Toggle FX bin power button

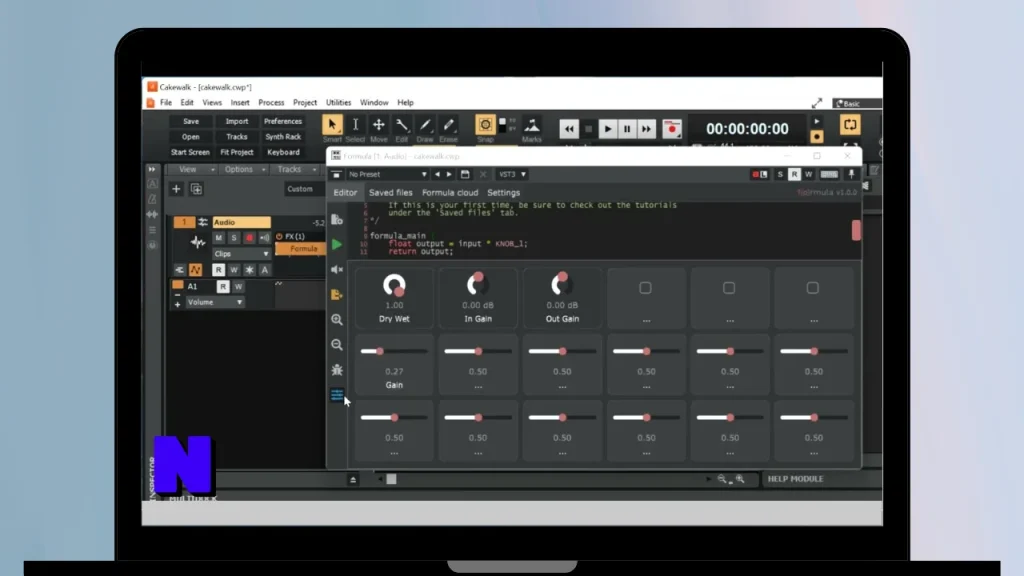[280, 236]
